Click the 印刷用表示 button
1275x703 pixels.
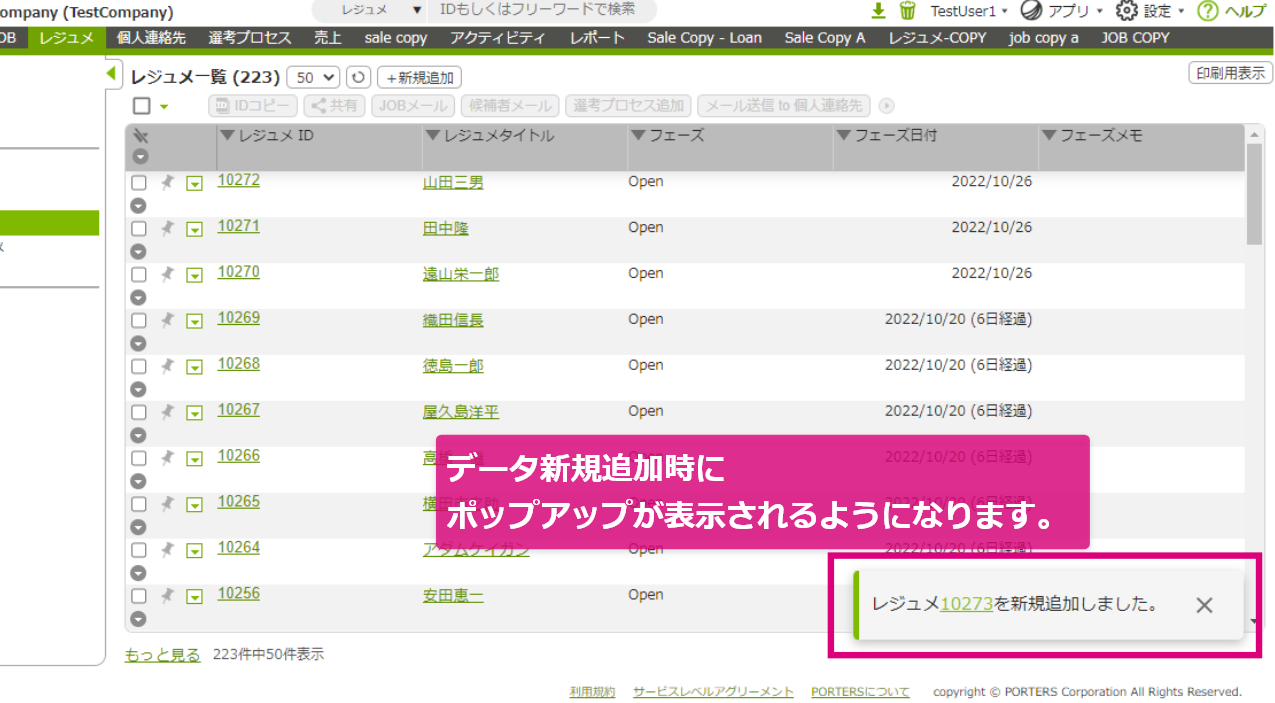pos(1230,73)
